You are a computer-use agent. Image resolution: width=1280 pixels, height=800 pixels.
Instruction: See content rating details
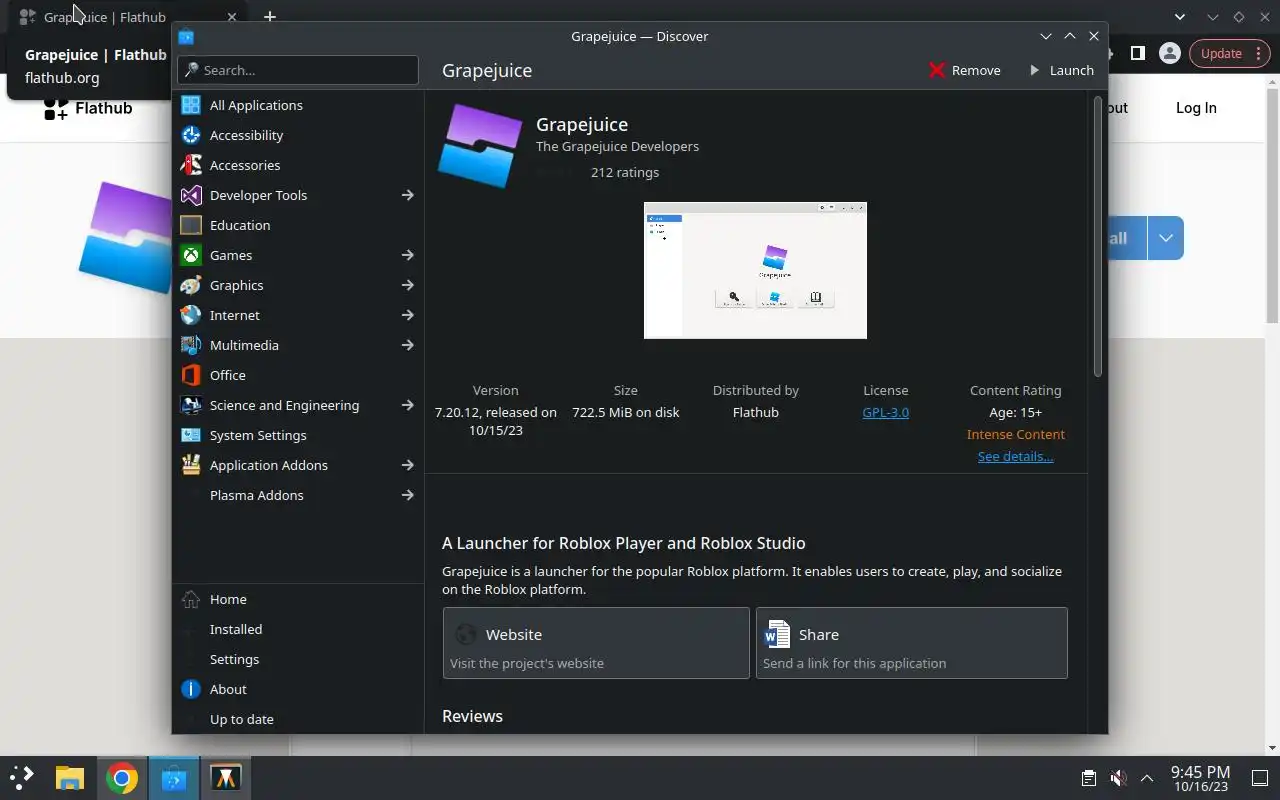(1015, 456)
